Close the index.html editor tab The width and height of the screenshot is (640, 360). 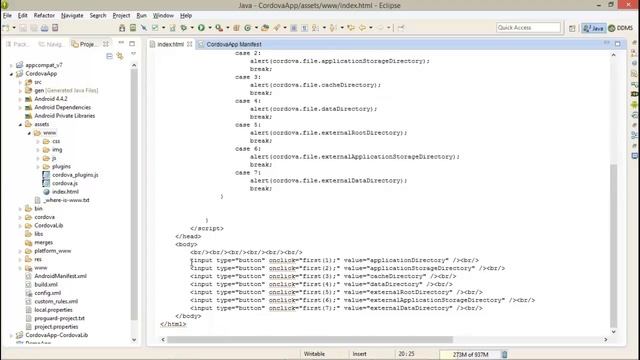(x=190, y=44)
